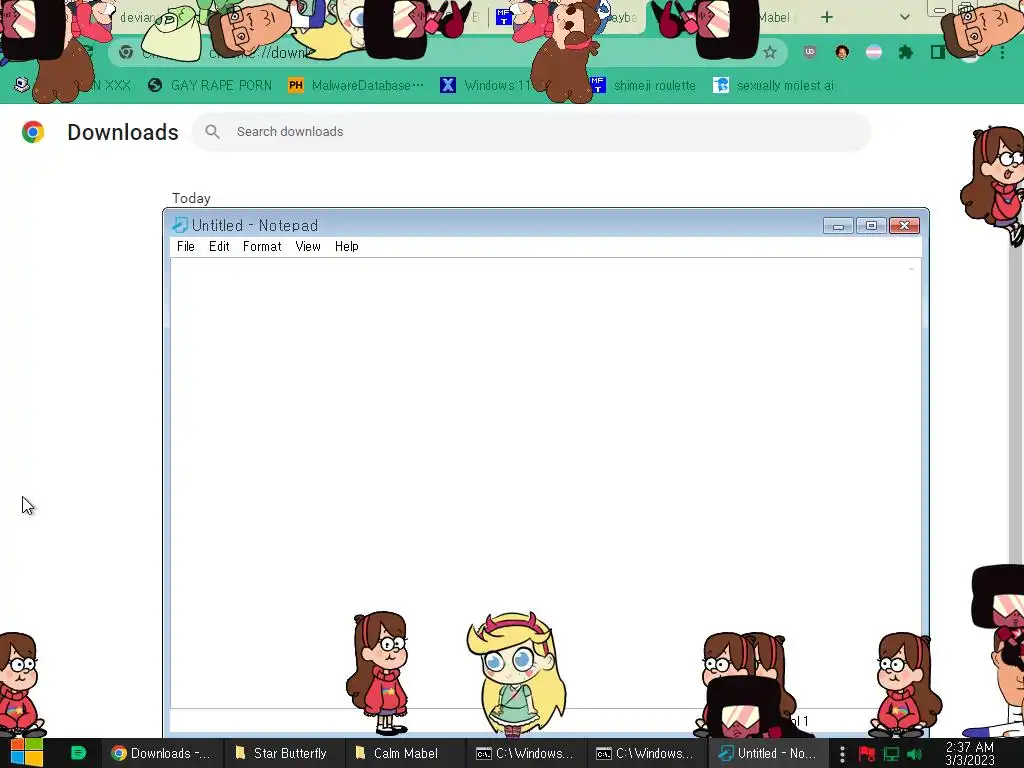Open Chrome tab search chevron
The image size is (1024, 768).
click(904, 18)
